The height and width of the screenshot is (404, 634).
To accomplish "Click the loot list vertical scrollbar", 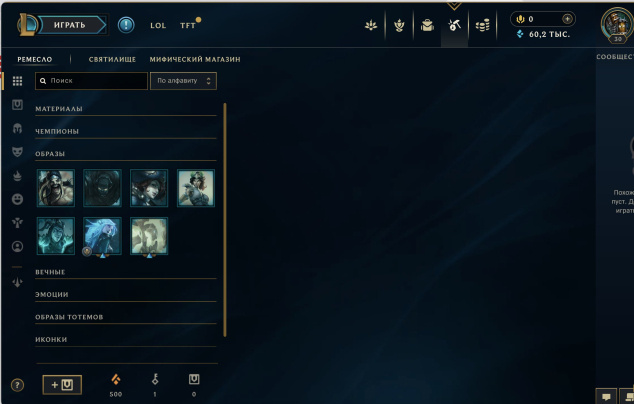I will pos(225,220).
